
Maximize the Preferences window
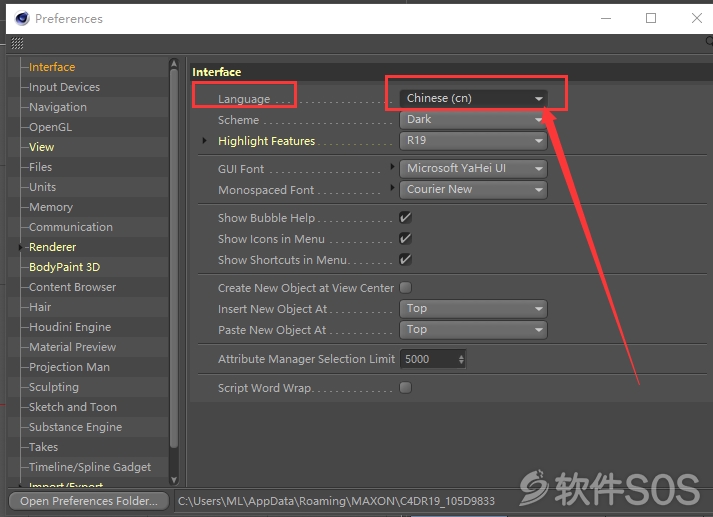[651, 18]
